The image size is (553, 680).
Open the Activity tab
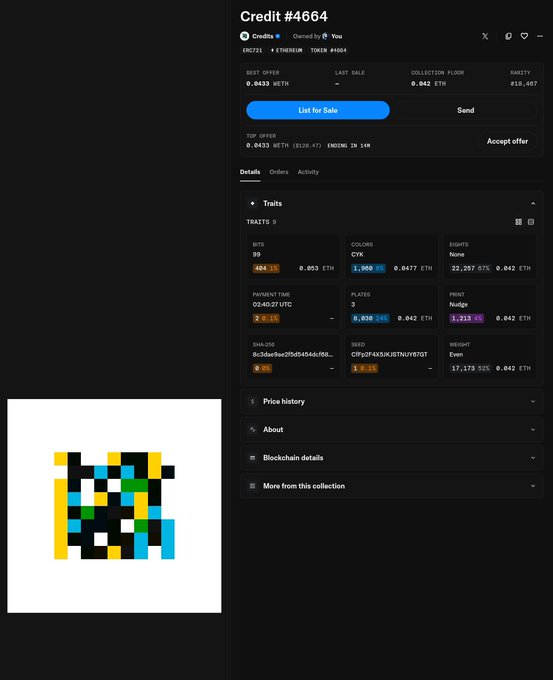(x=308, y=172)
